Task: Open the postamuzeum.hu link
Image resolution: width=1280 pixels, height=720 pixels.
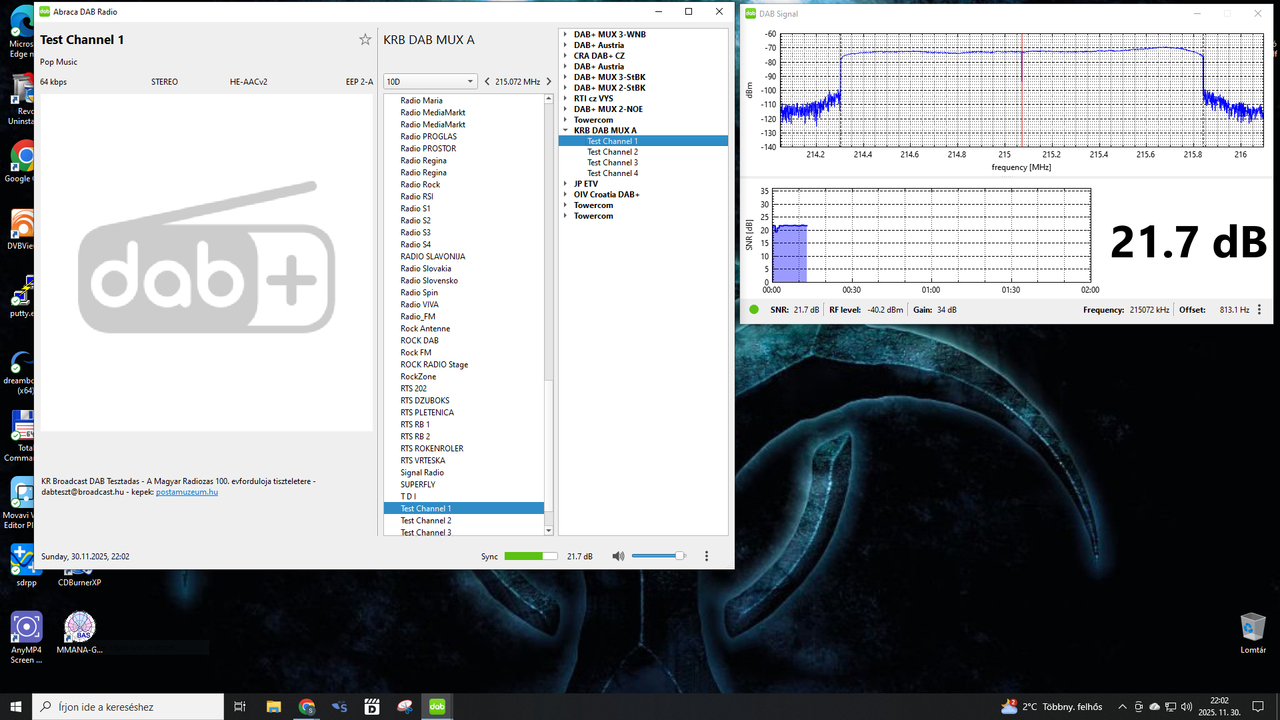Action: 187,492
